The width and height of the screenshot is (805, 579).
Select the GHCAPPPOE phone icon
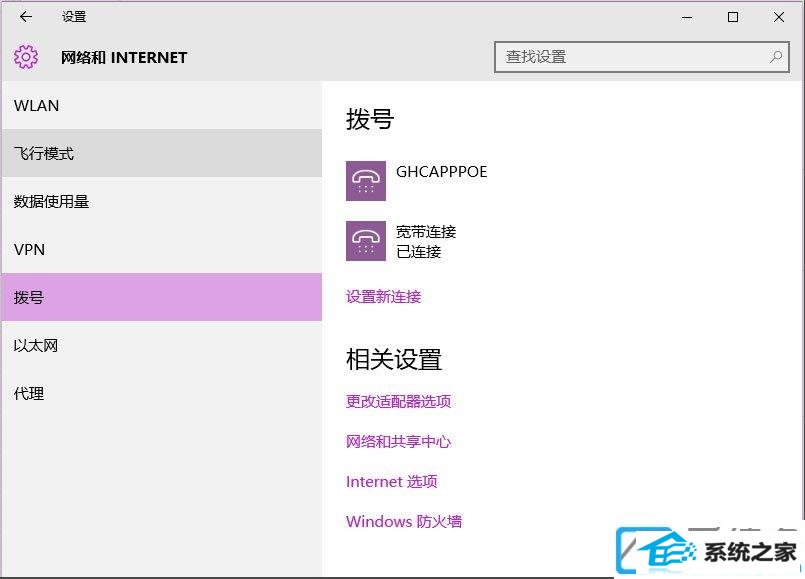(366, 181)
